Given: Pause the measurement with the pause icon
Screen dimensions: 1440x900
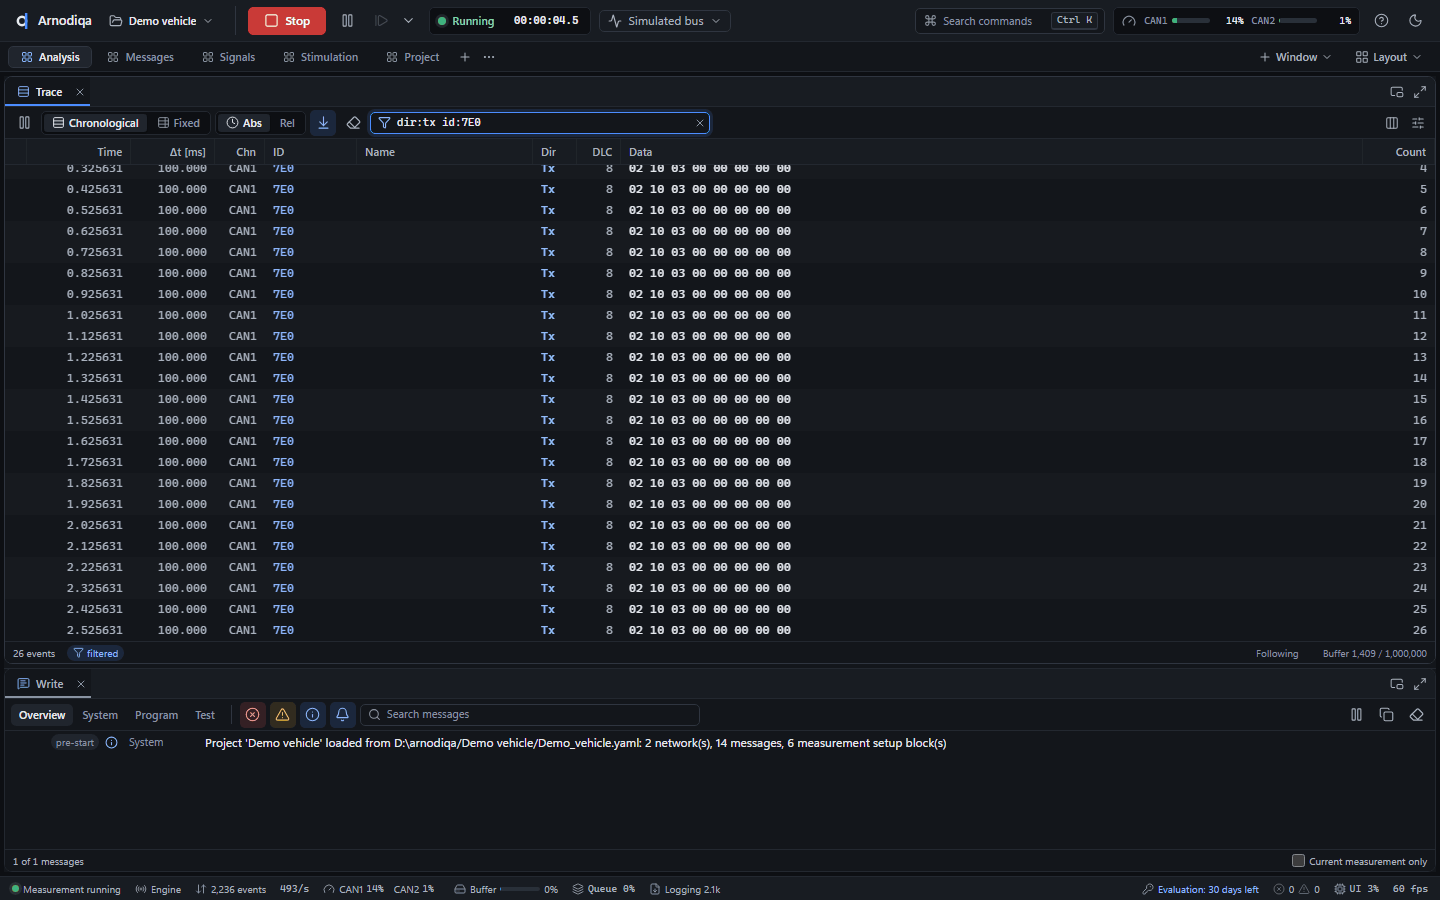Looking at the screenshot, I should [x=347, y=21].
